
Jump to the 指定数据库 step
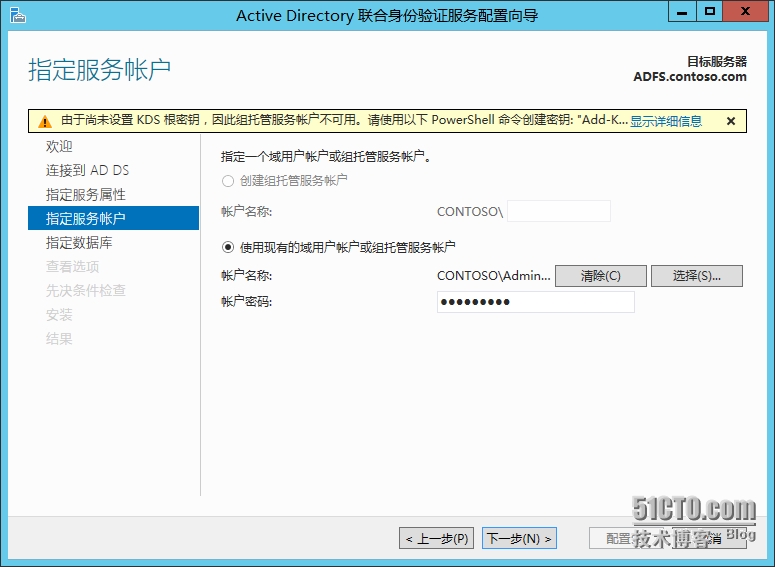pyautogui.click(x=79, y=243)
